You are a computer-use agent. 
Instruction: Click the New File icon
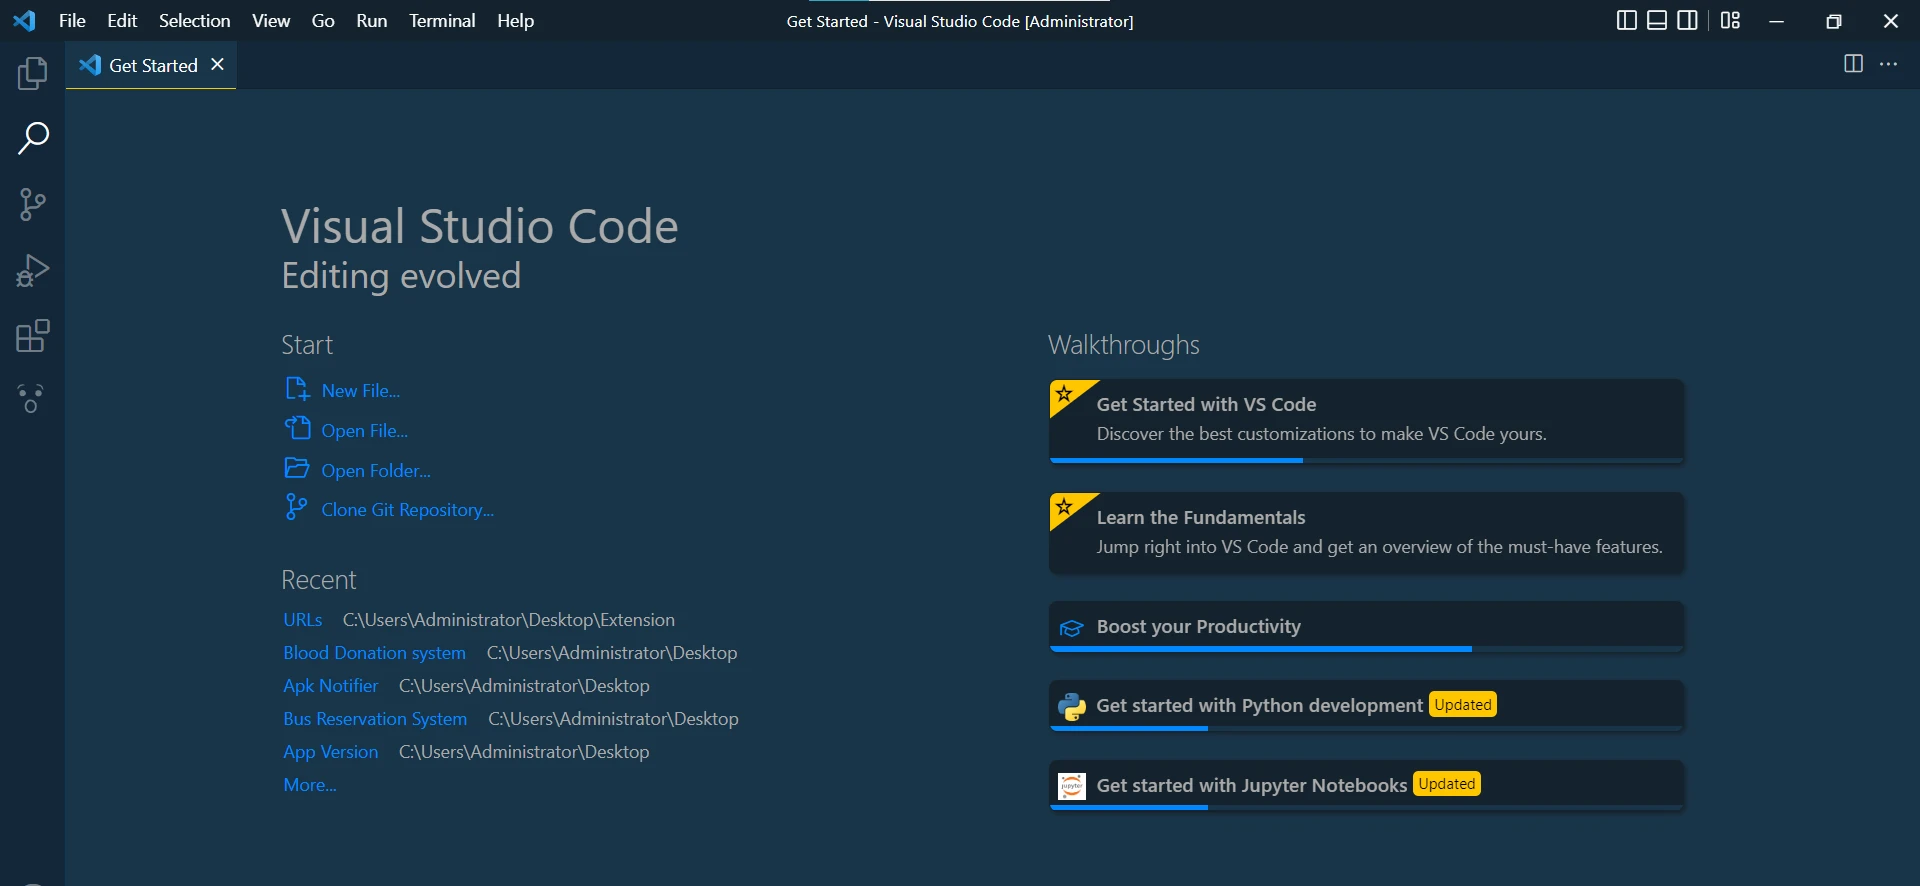(297, 389)
